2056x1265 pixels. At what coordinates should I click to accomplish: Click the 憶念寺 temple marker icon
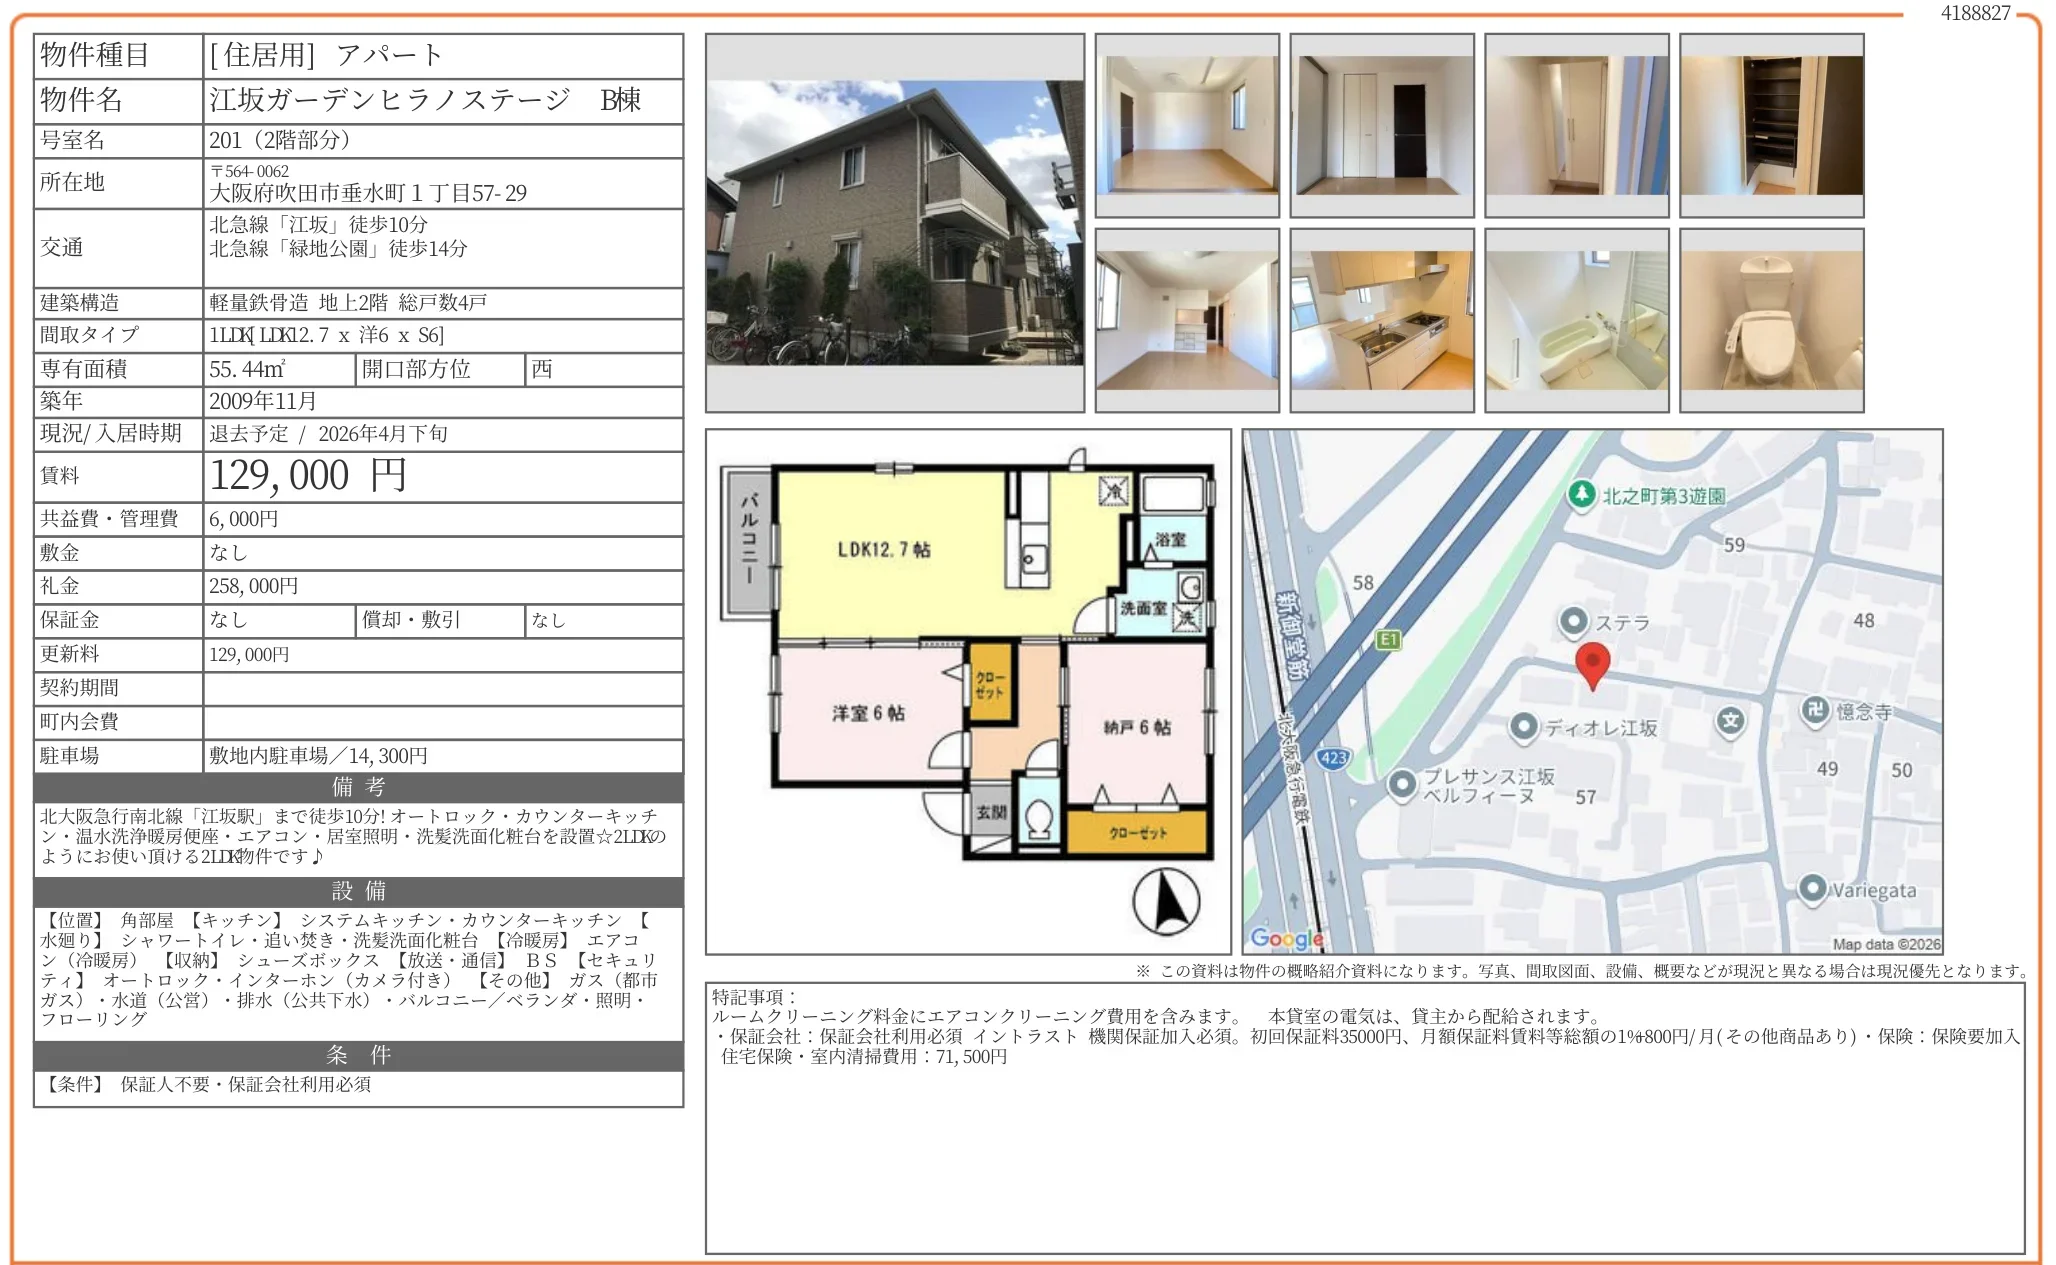pyautogui.click(x=1814, y=711)
